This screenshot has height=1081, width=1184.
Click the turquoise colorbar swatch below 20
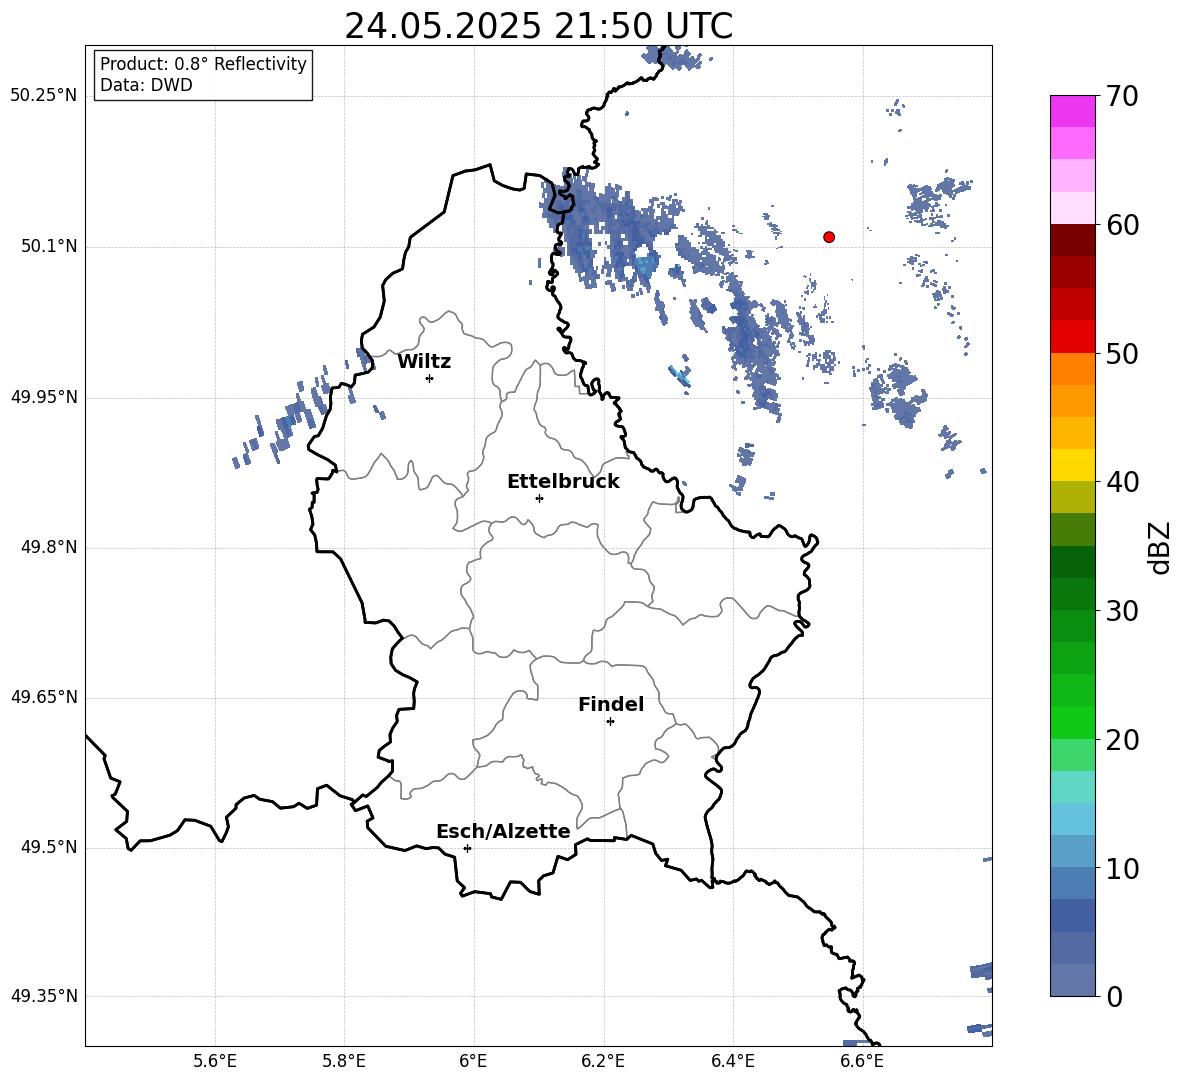(x=1072, y=787)
